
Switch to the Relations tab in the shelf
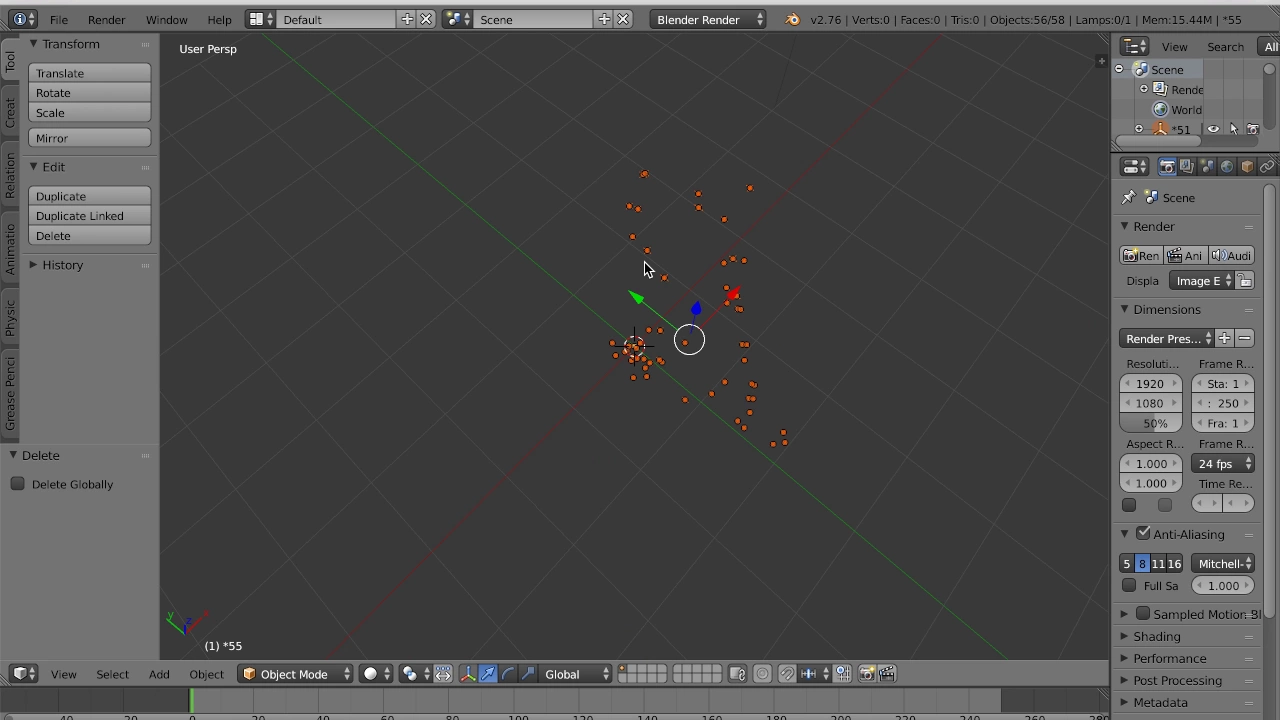(x=10, y=175)
